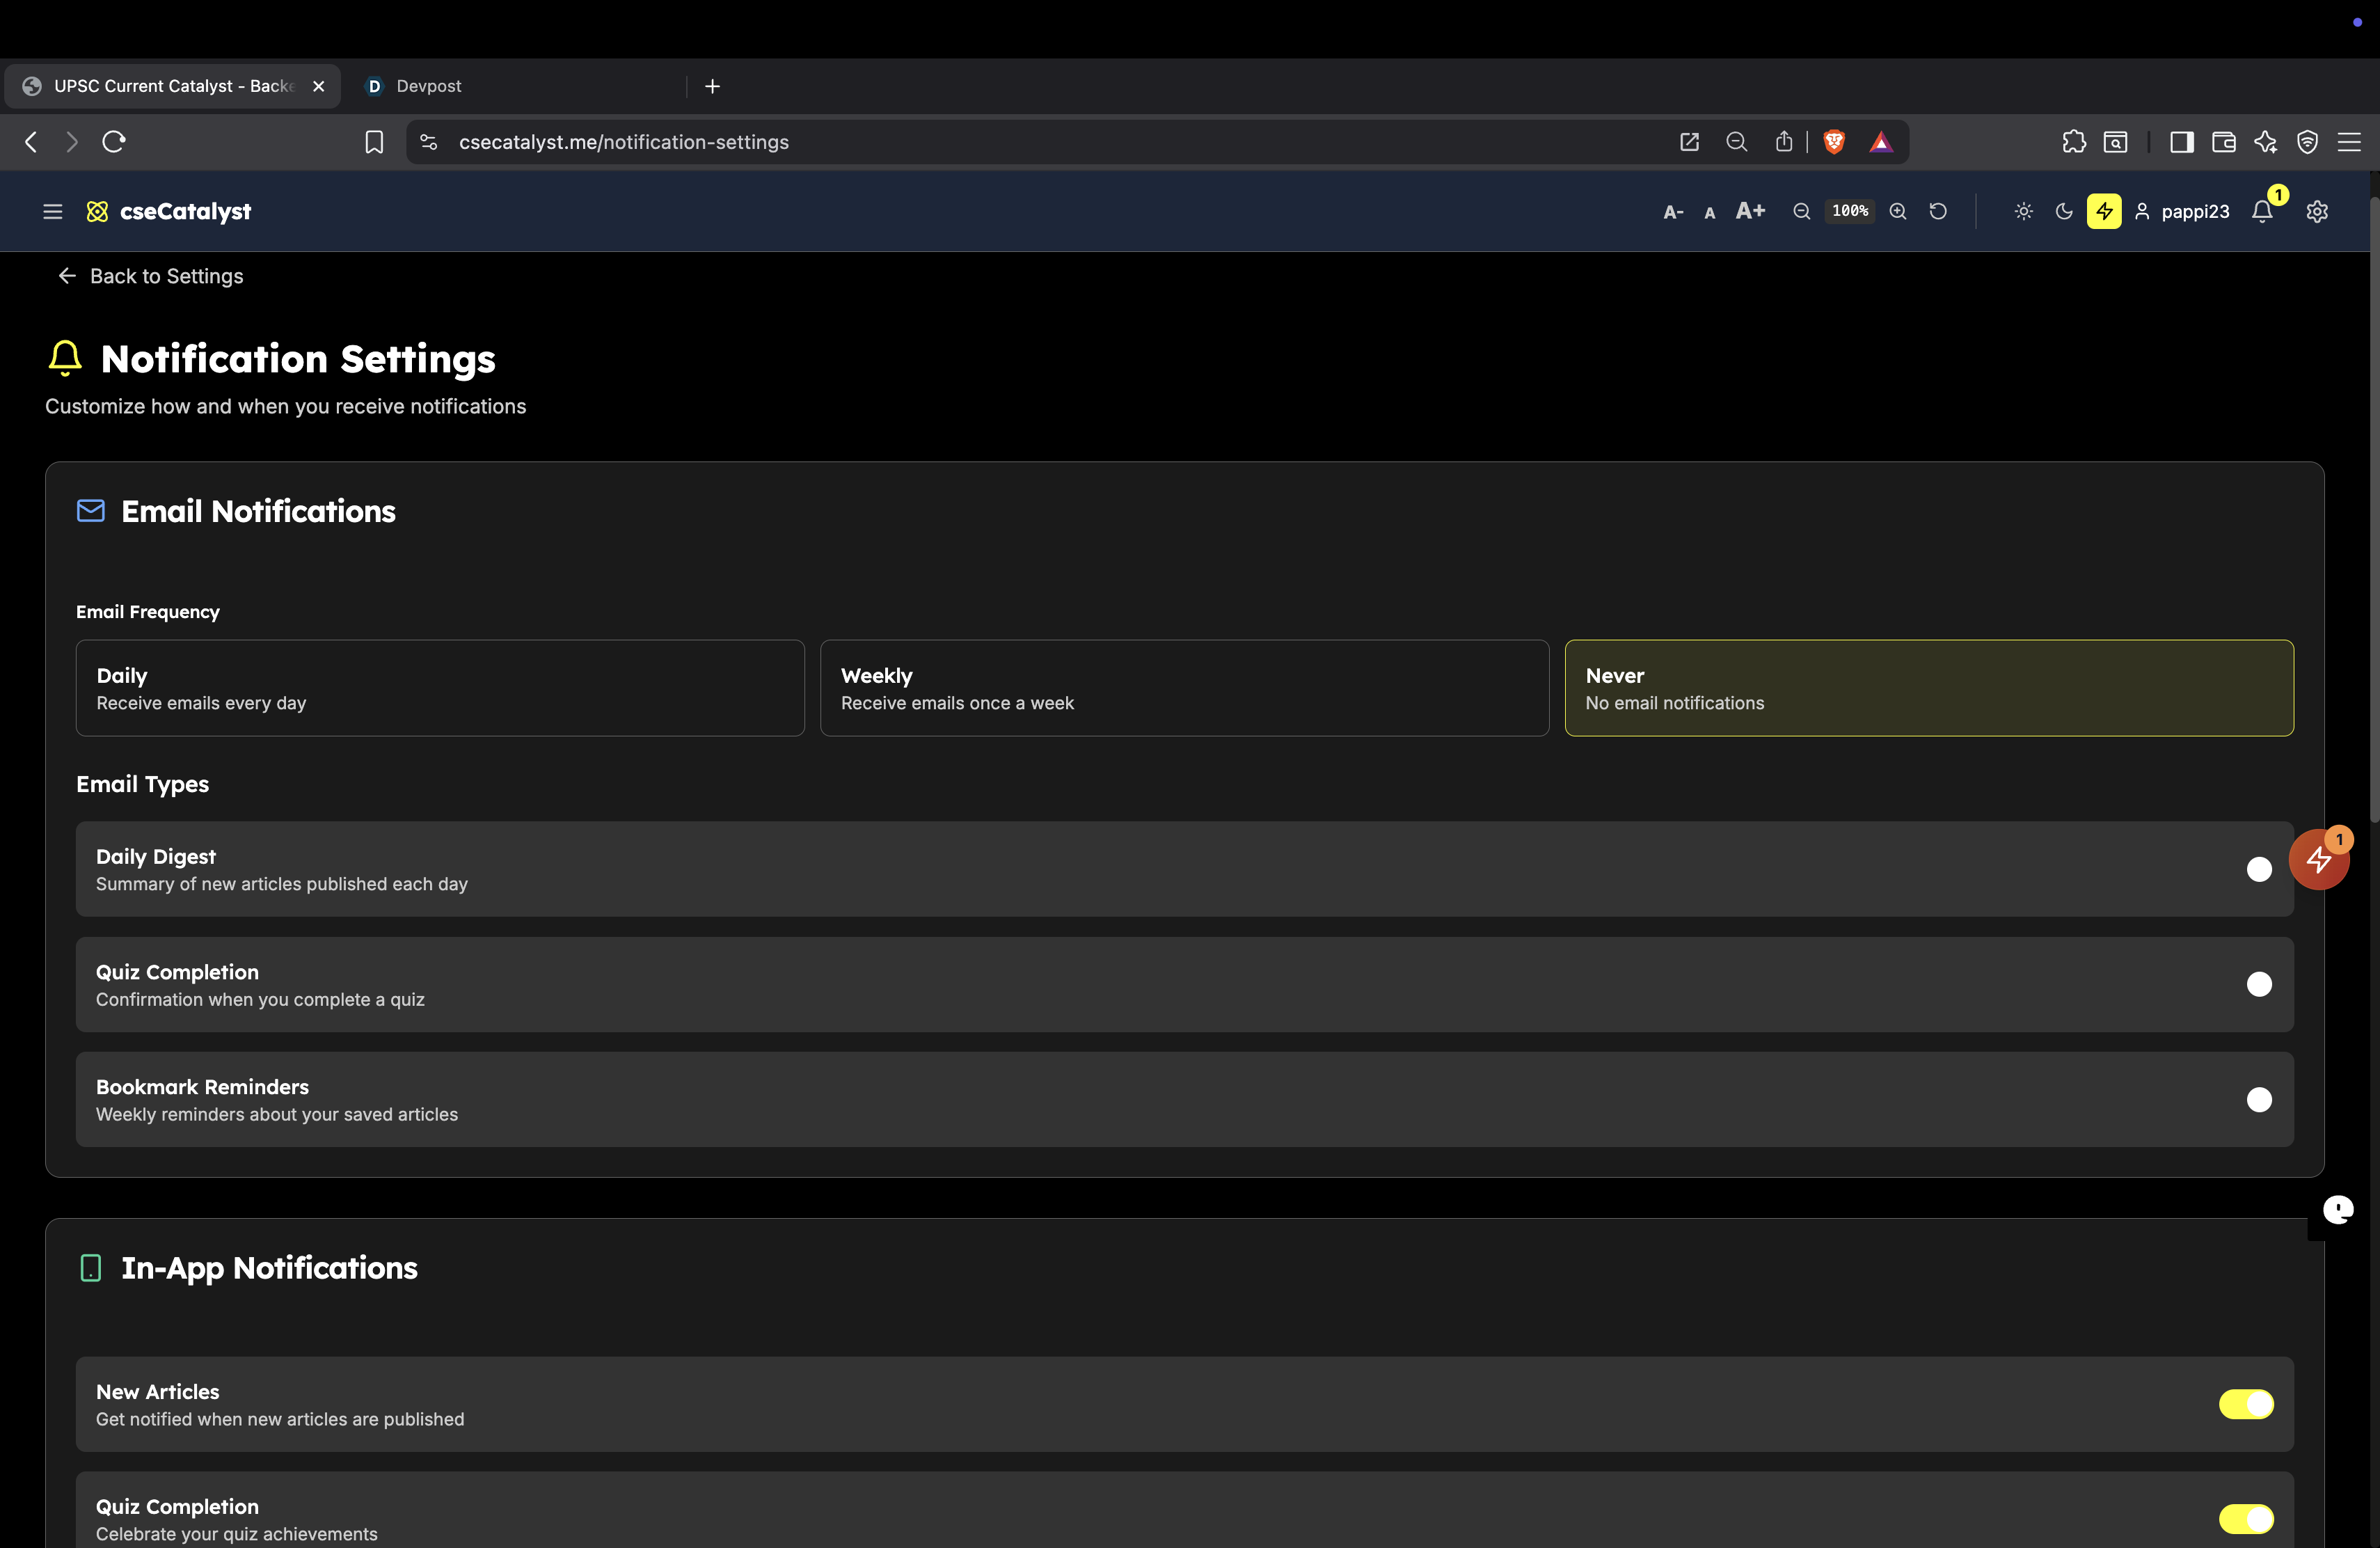Switch to dark mode moon icon
This screenshot has width=2380, height=1548.
coord(2064,211)
